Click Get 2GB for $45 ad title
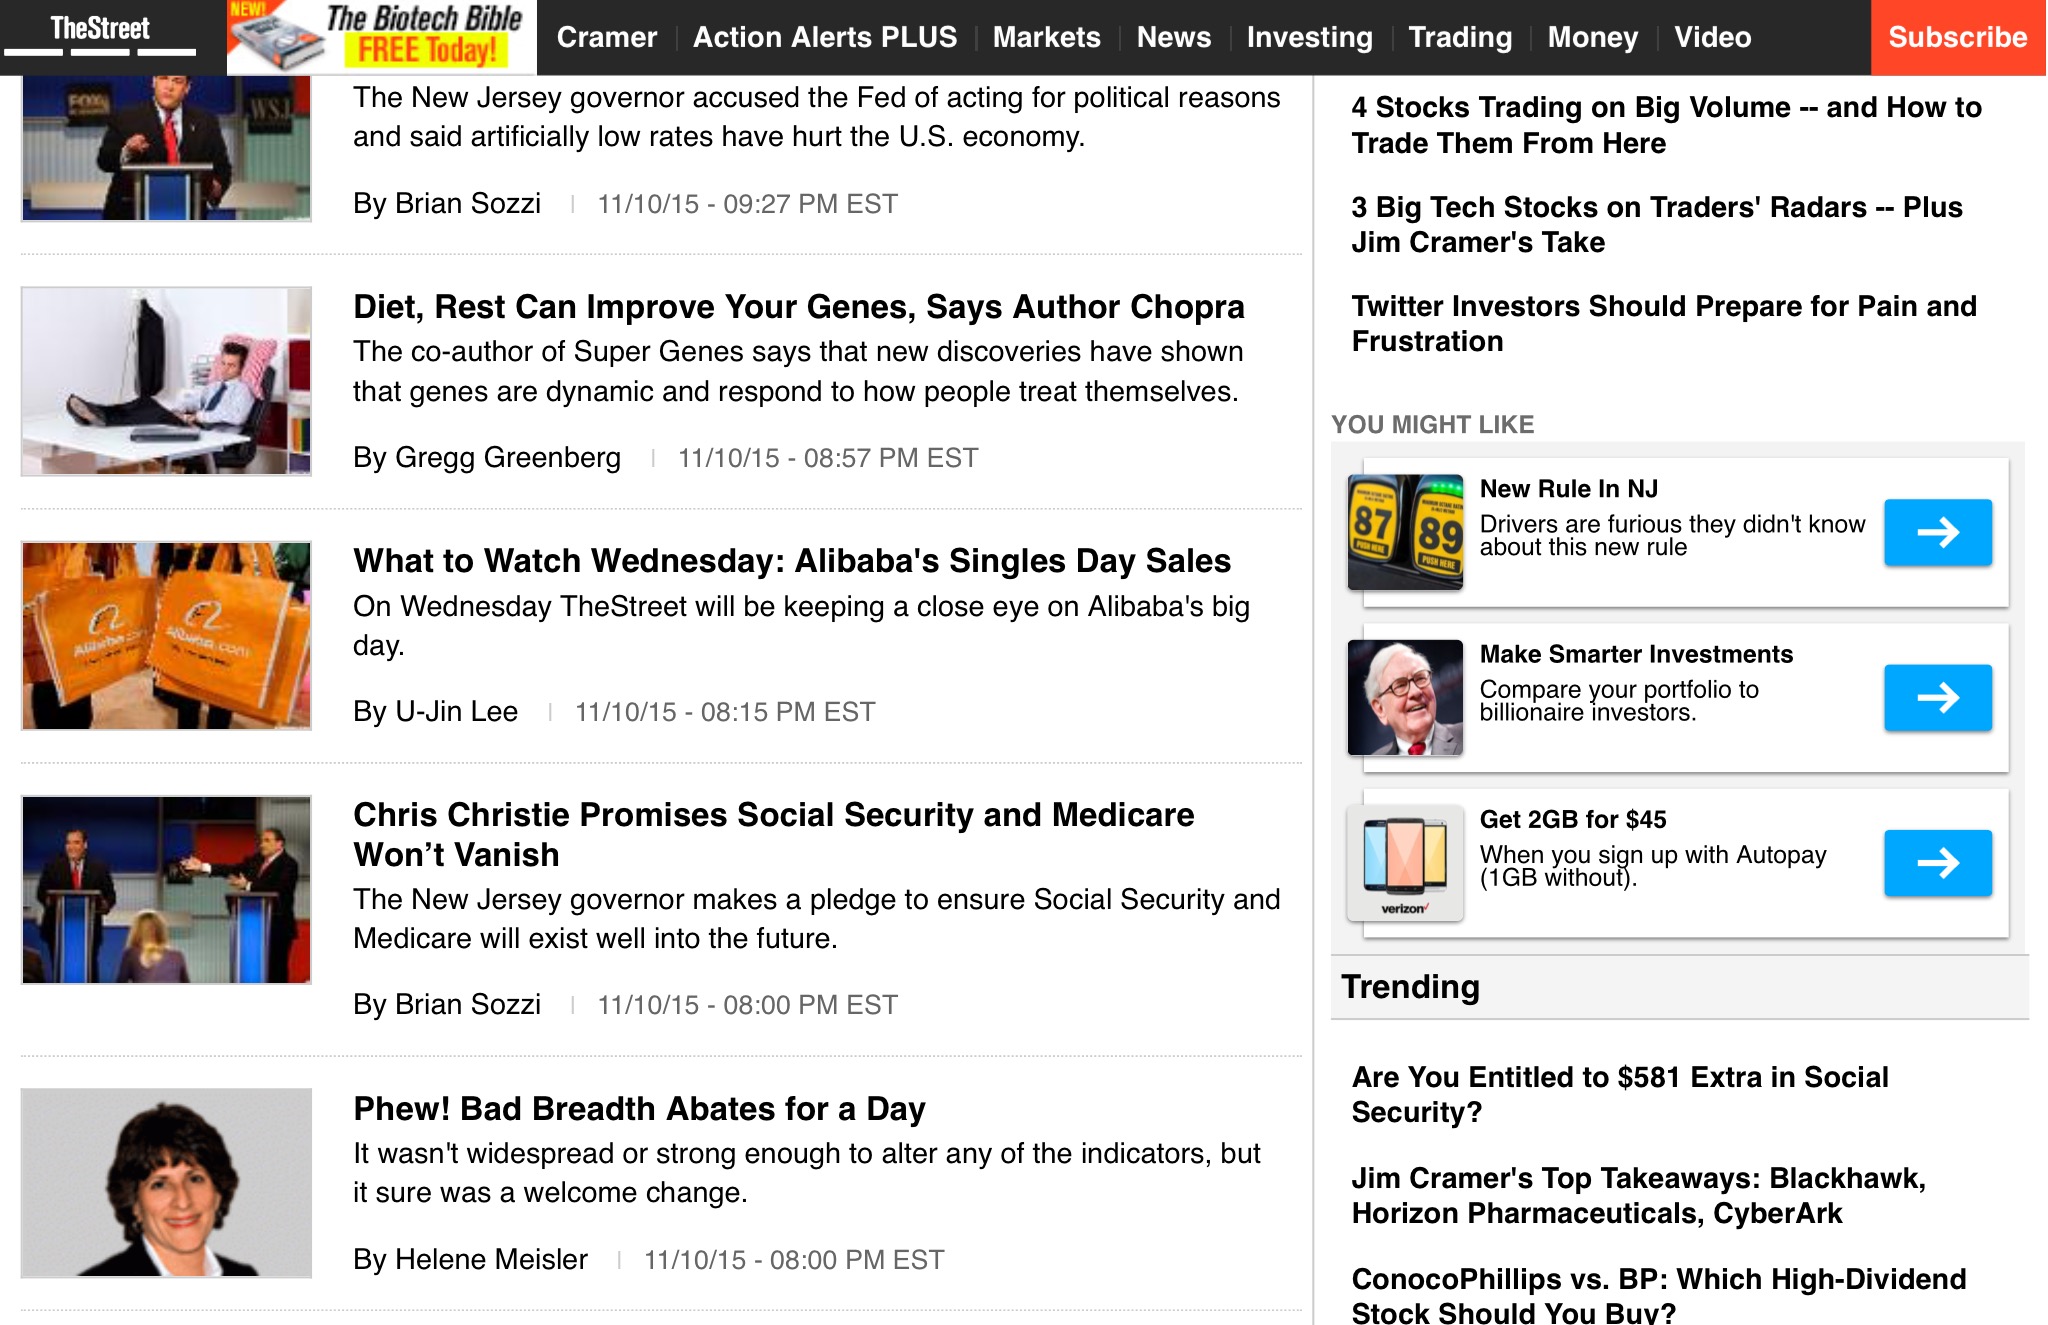2048x1325 pixels. 1573,819
